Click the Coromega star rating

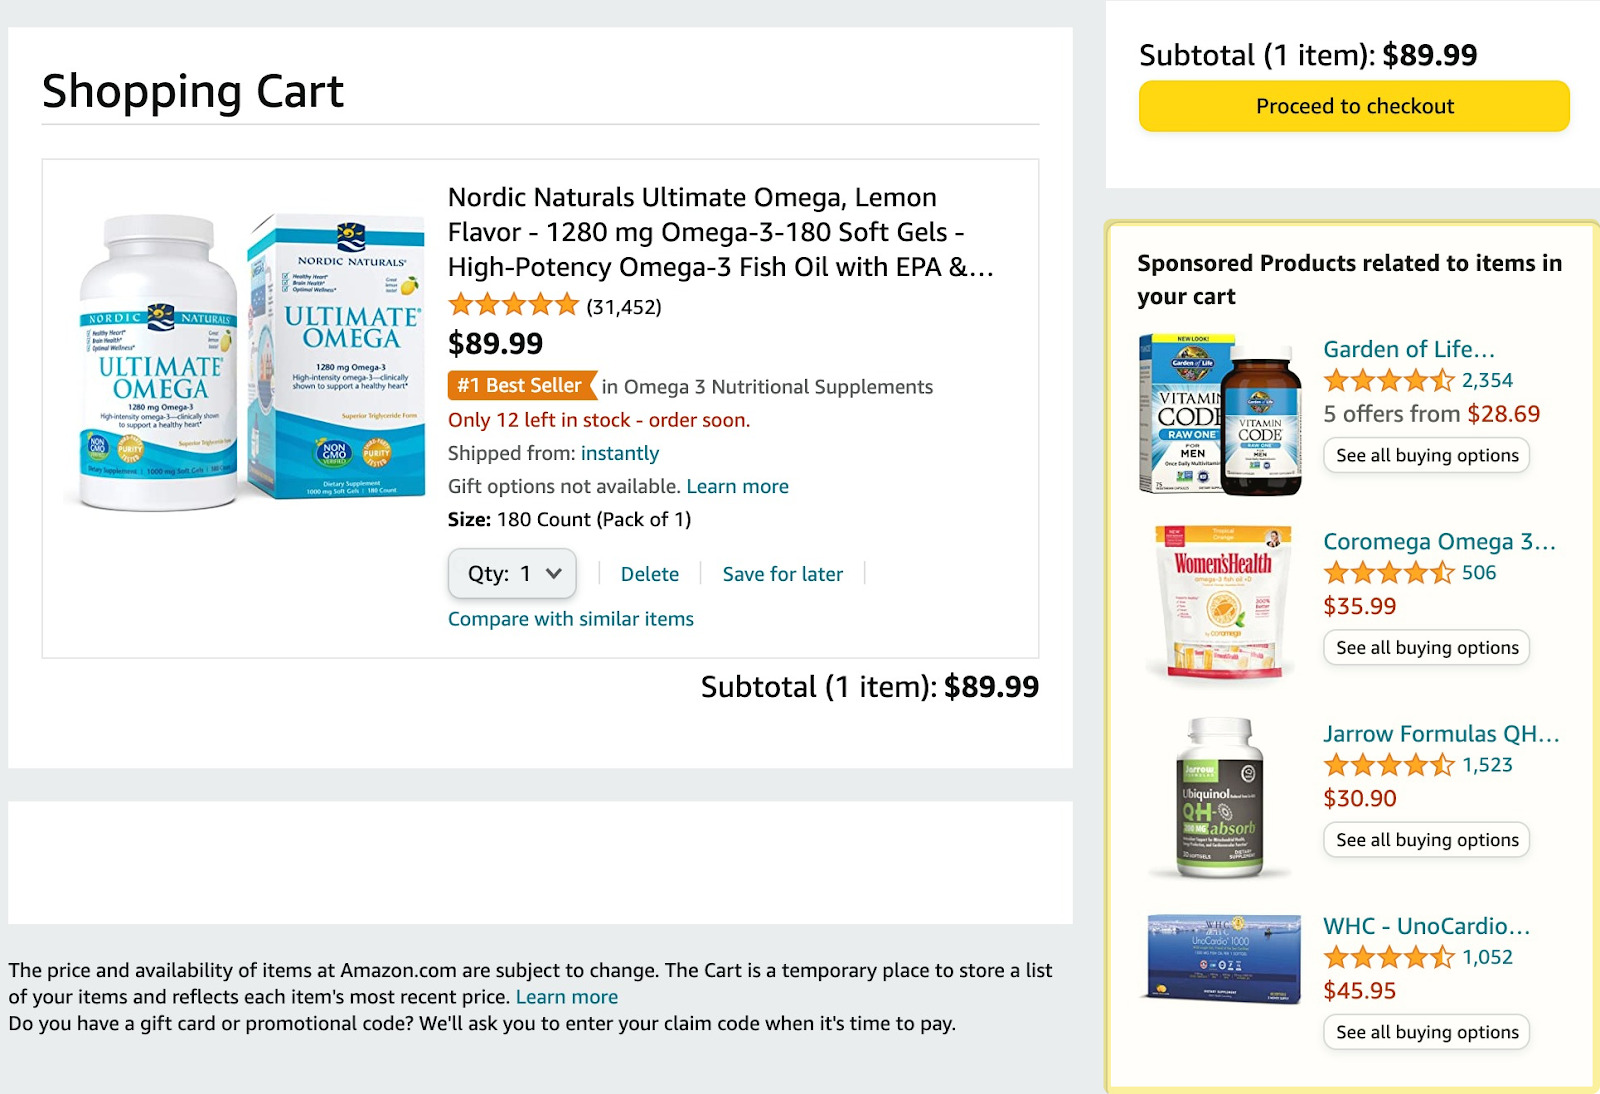1390,573
